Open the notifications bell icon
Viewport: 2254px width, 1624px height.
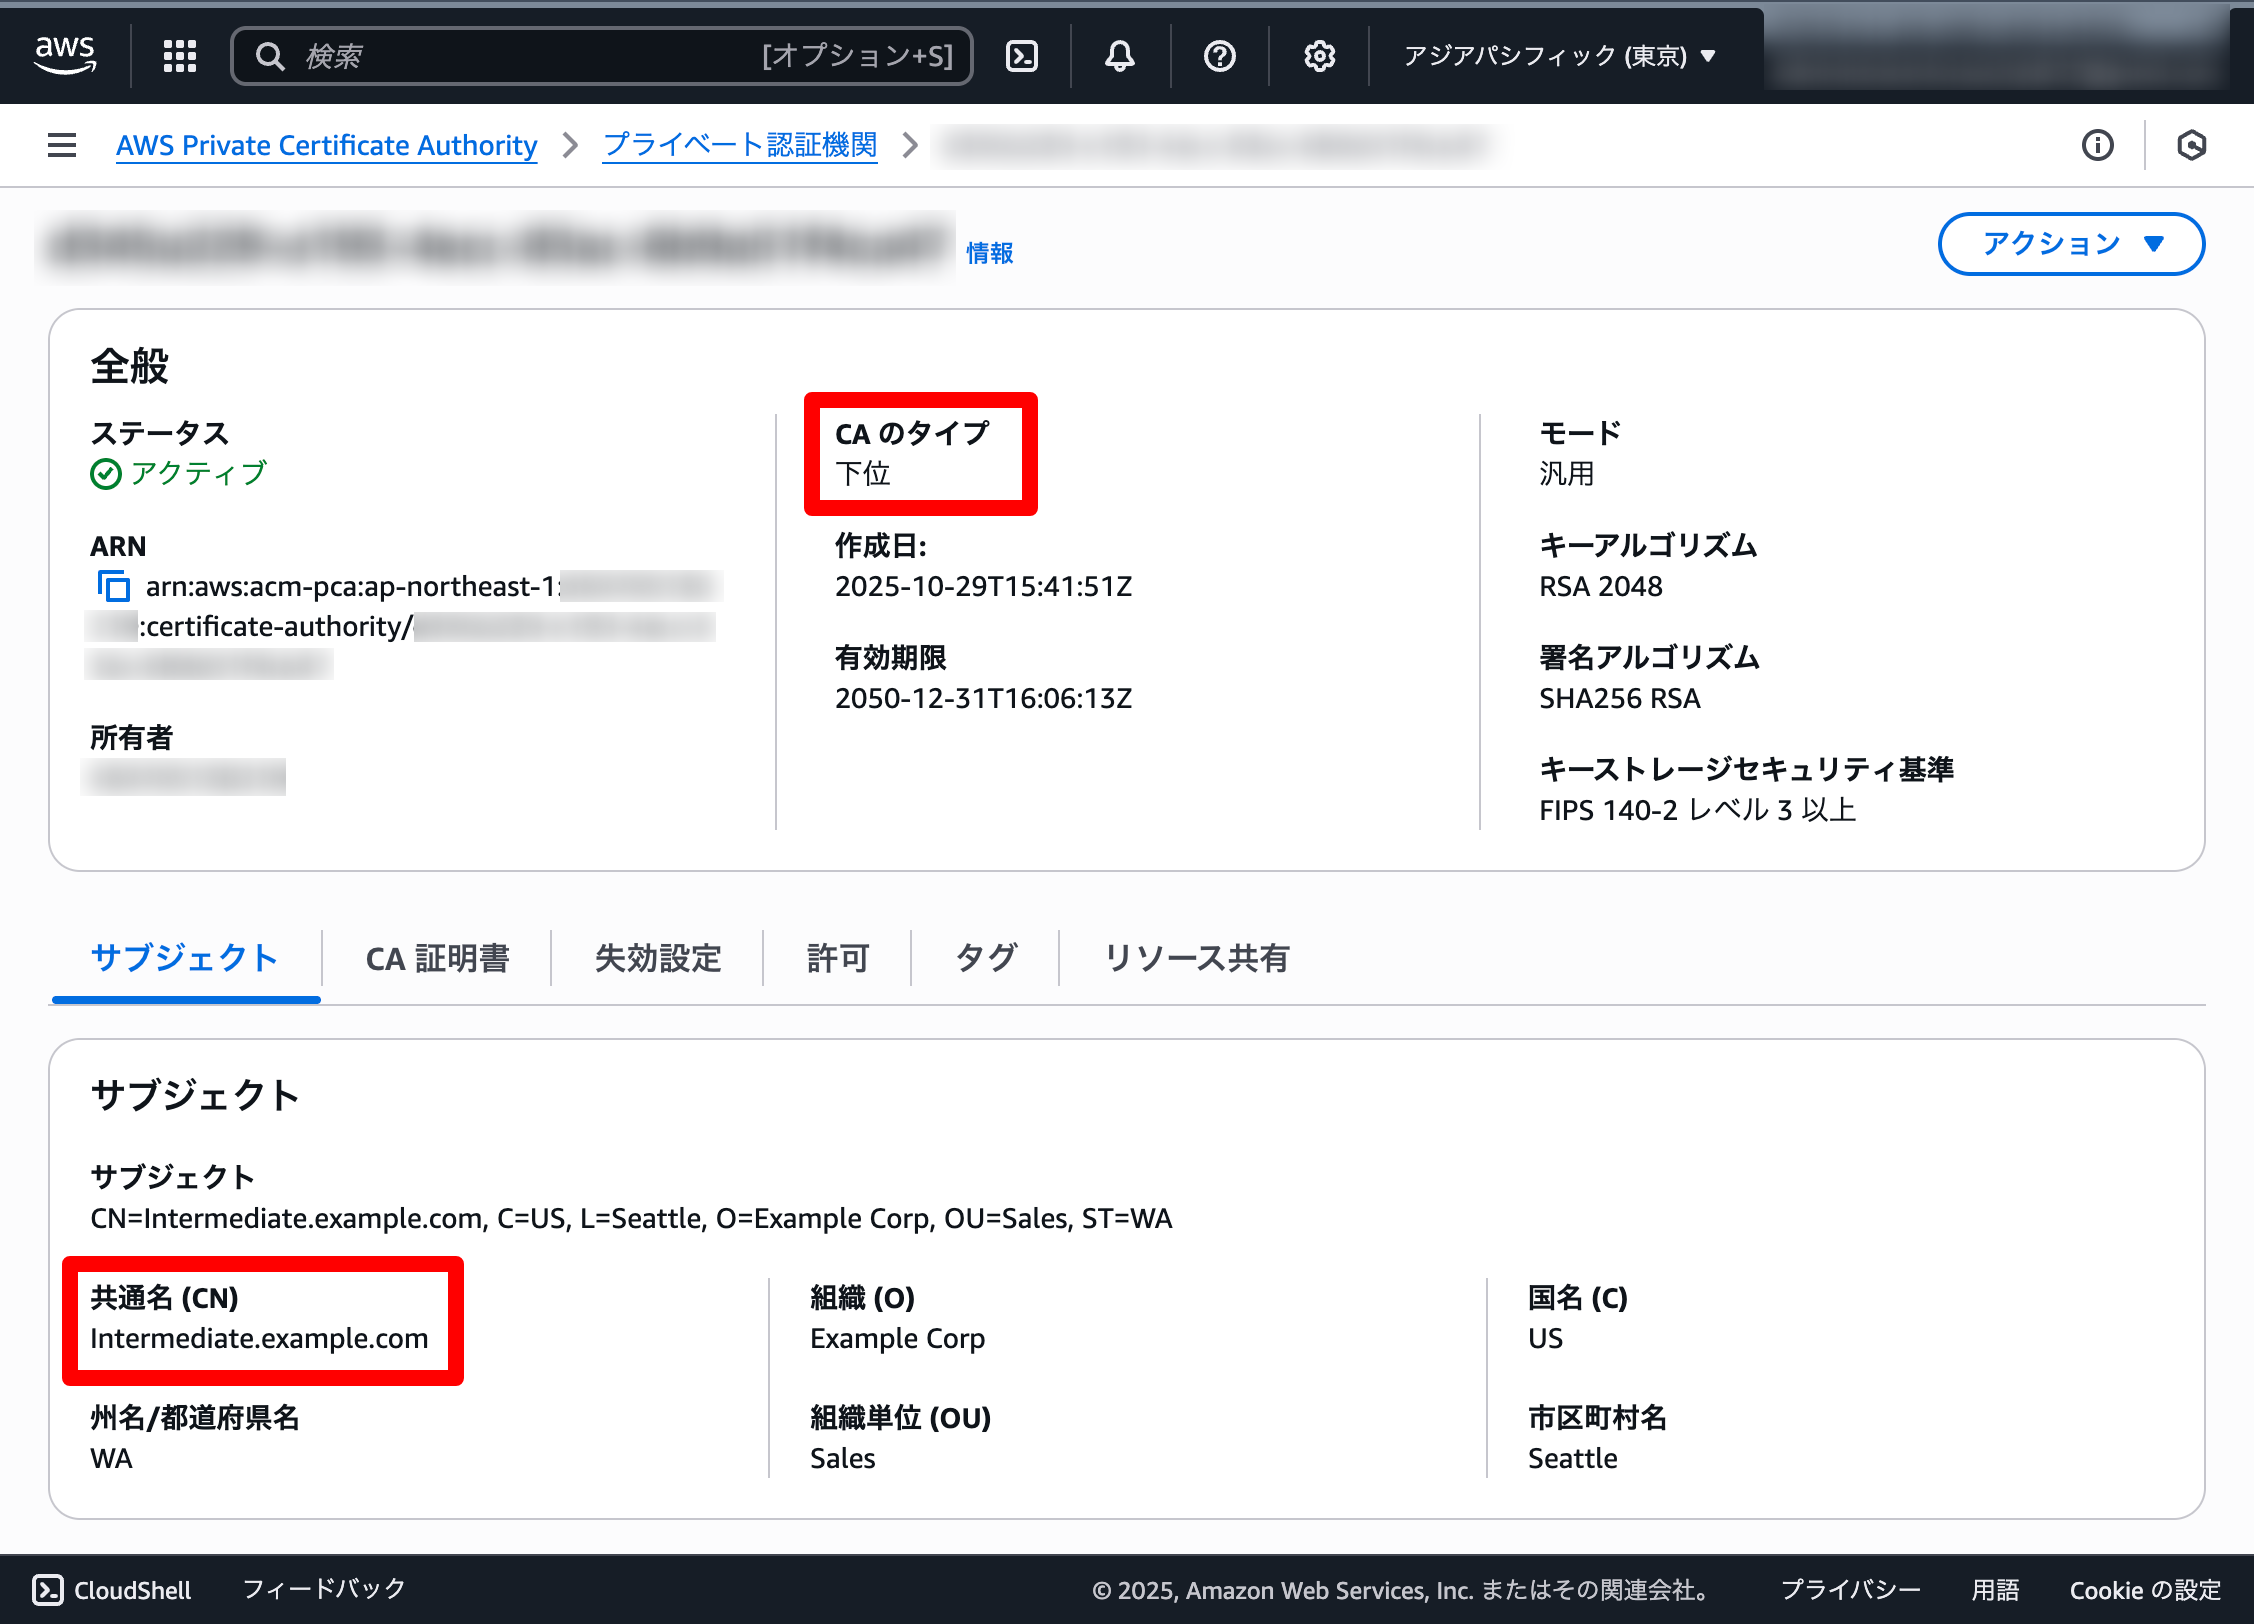1119,56
